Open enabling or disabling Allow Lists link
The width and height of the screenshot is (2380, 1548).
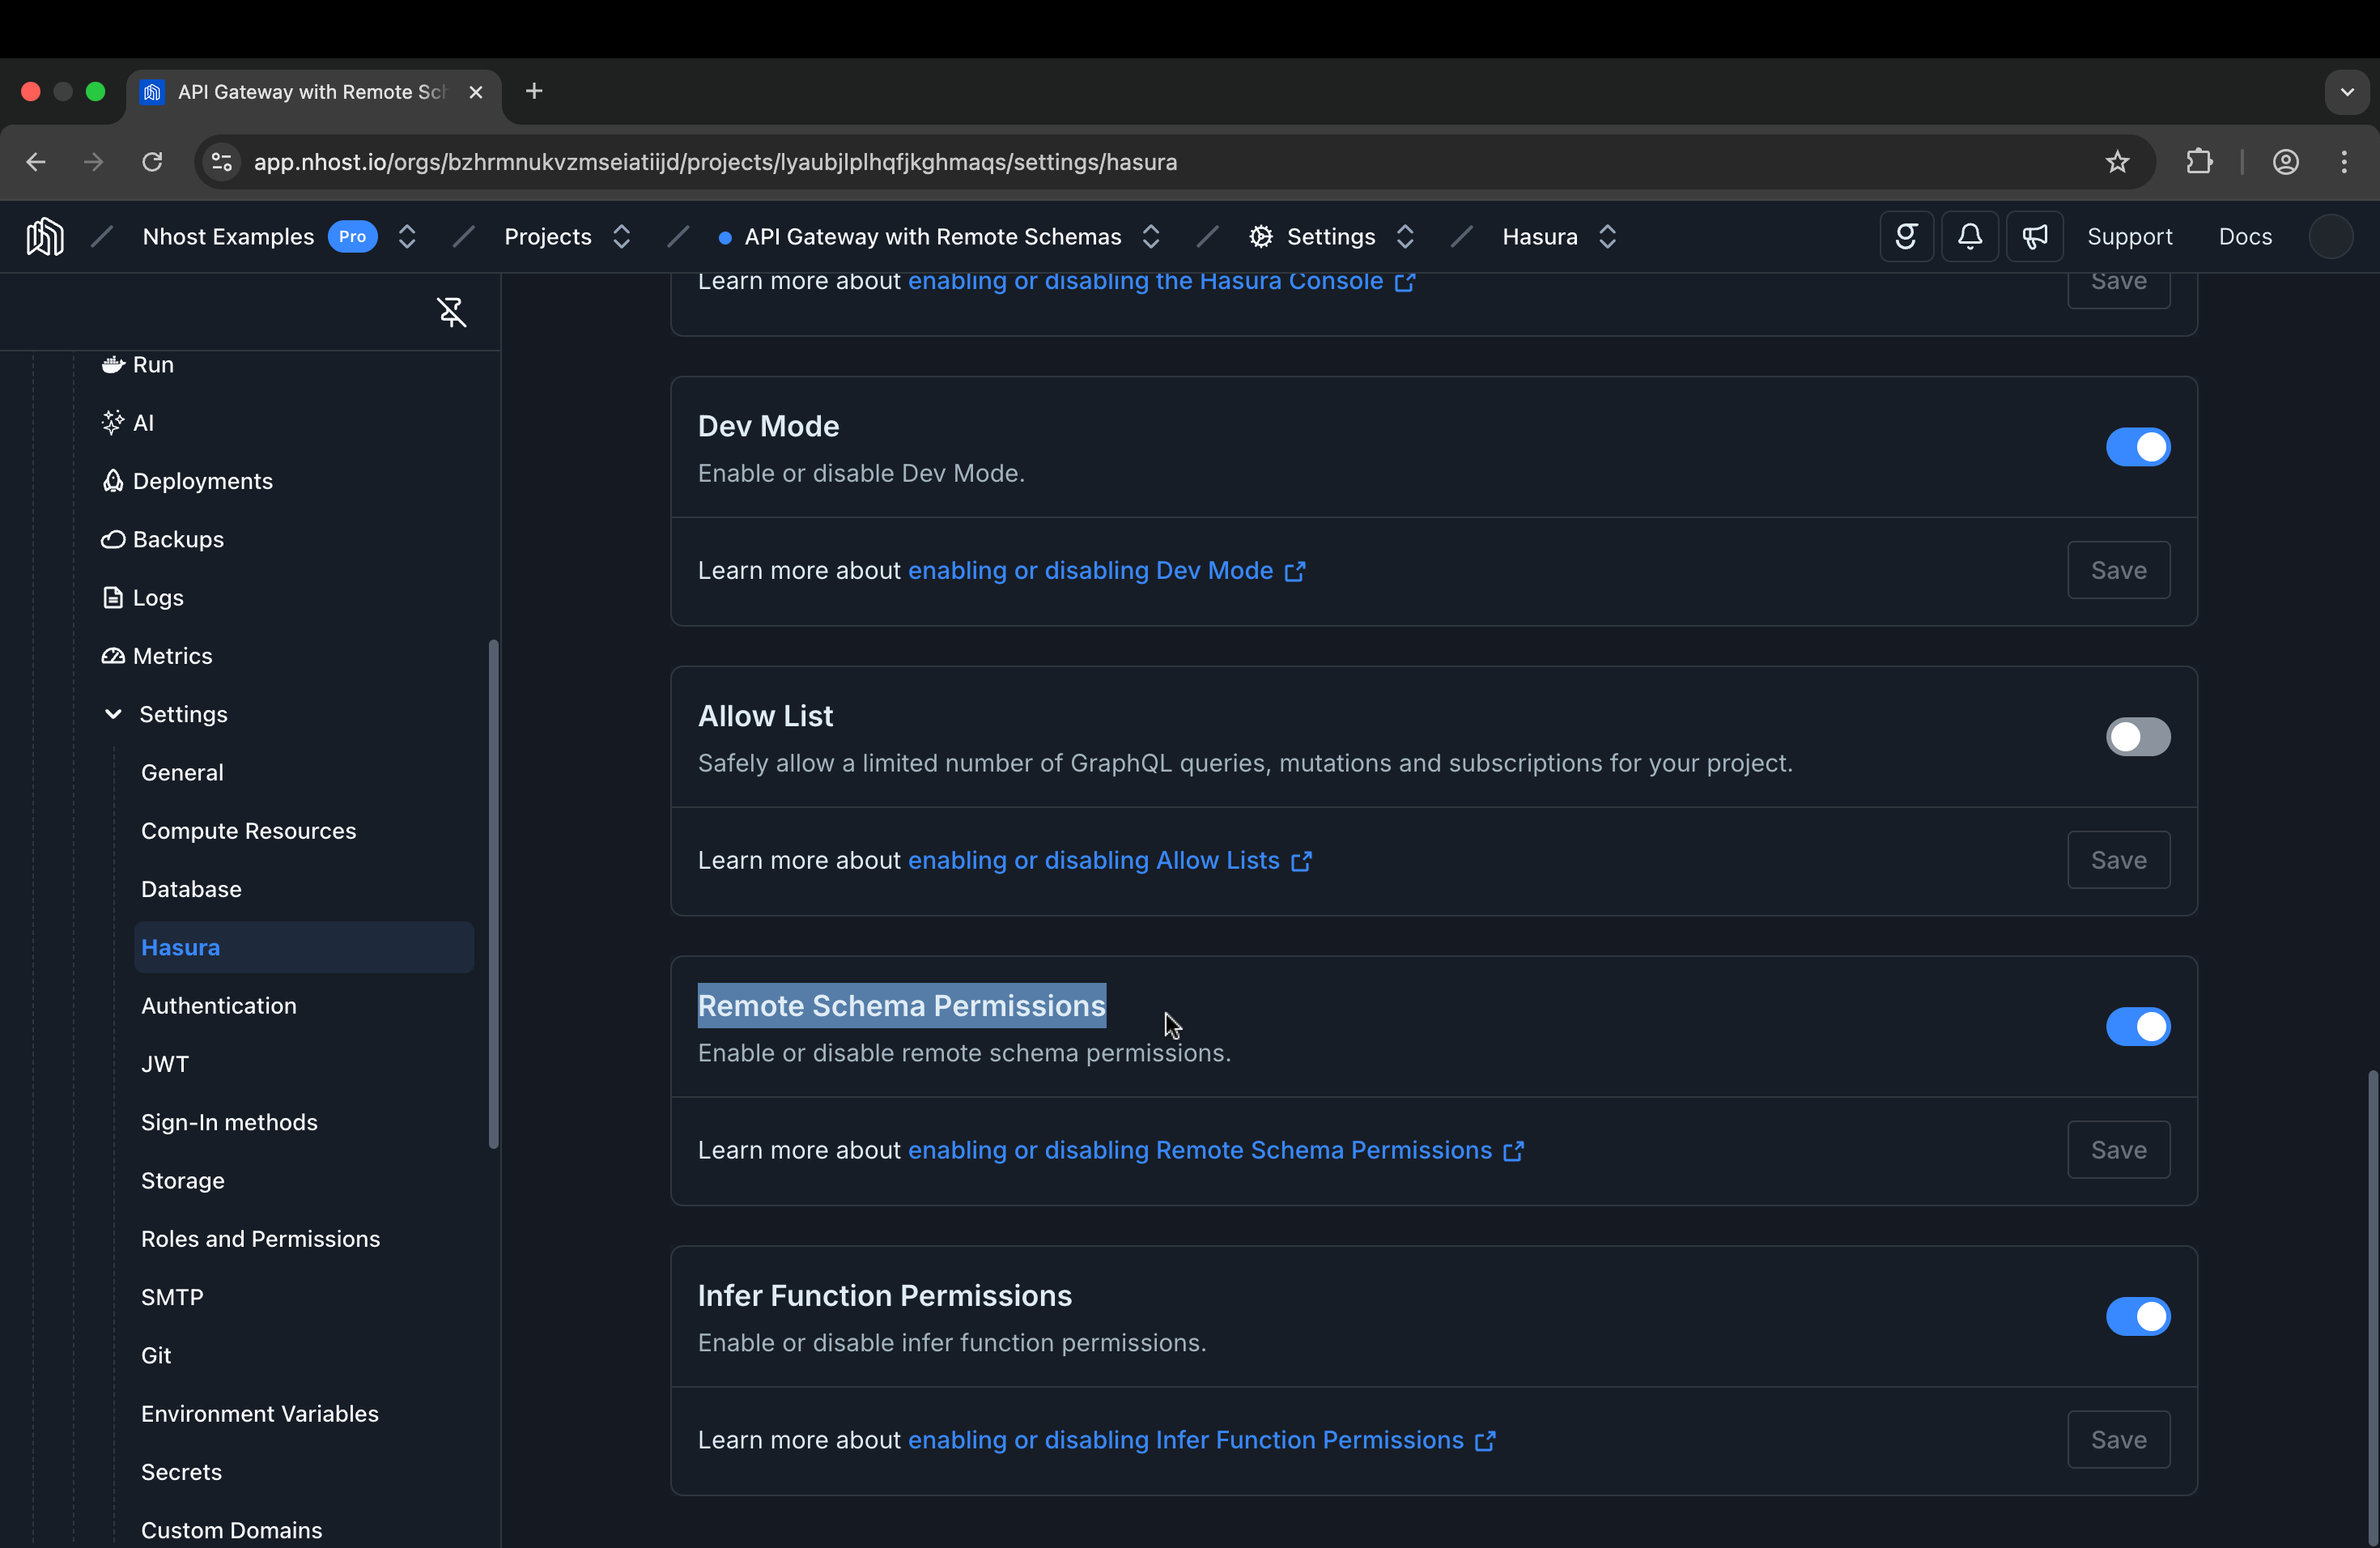click(1093, 861)
